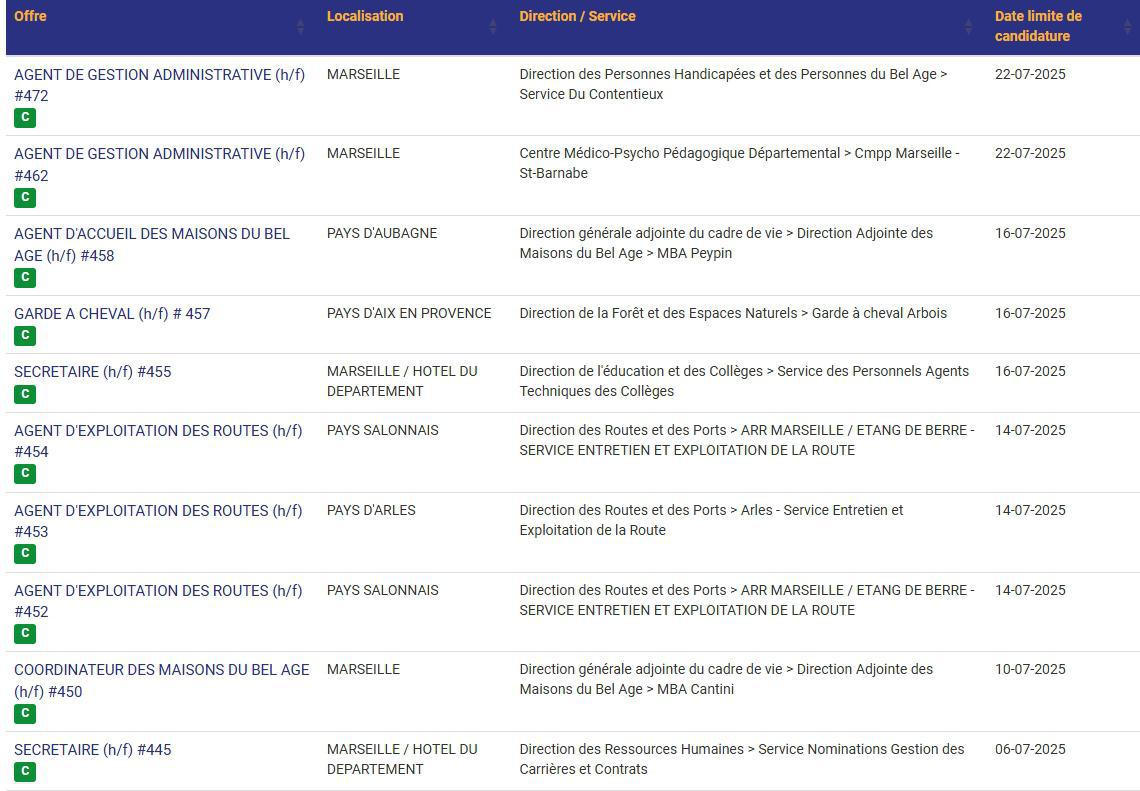
Task: Click the green C badge under GARDE A CHEVAL #457
Action: click(x=25, y=336)
